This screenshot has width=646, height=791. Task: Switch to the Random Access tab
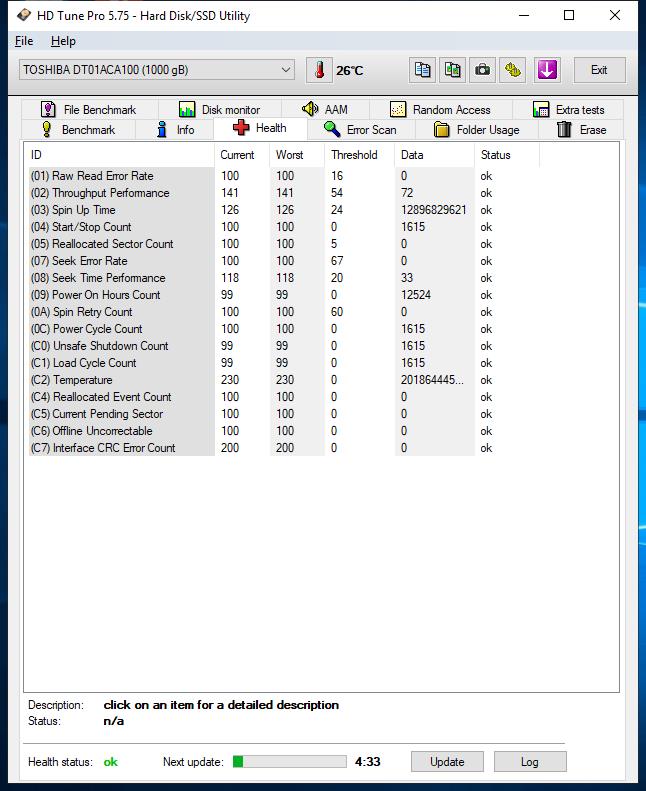coord(441,109)
